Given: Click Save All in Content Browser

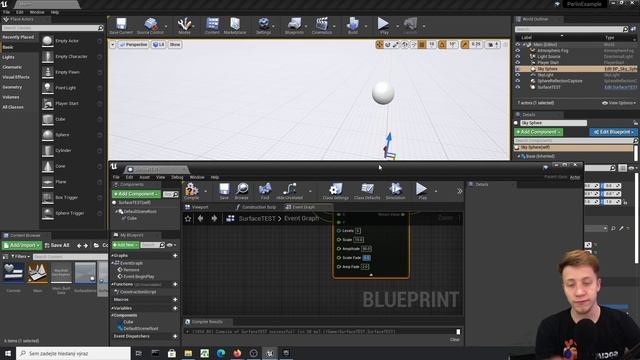Looking at the screenshot, I should pyautogui.click(x=57, y=245).
